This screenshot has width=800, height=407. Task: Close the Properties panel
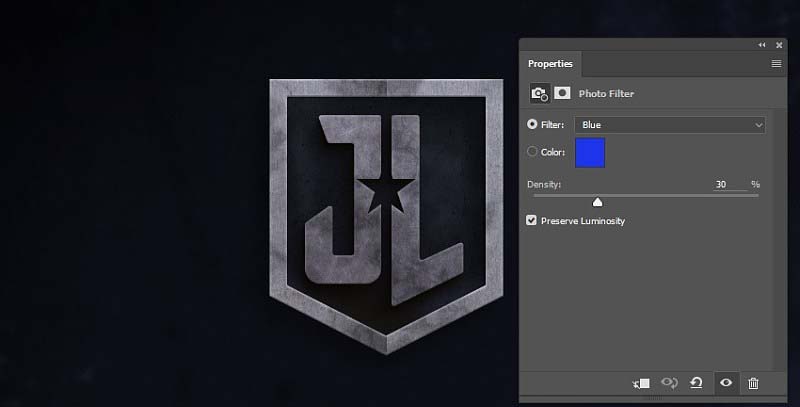[779, 45]
